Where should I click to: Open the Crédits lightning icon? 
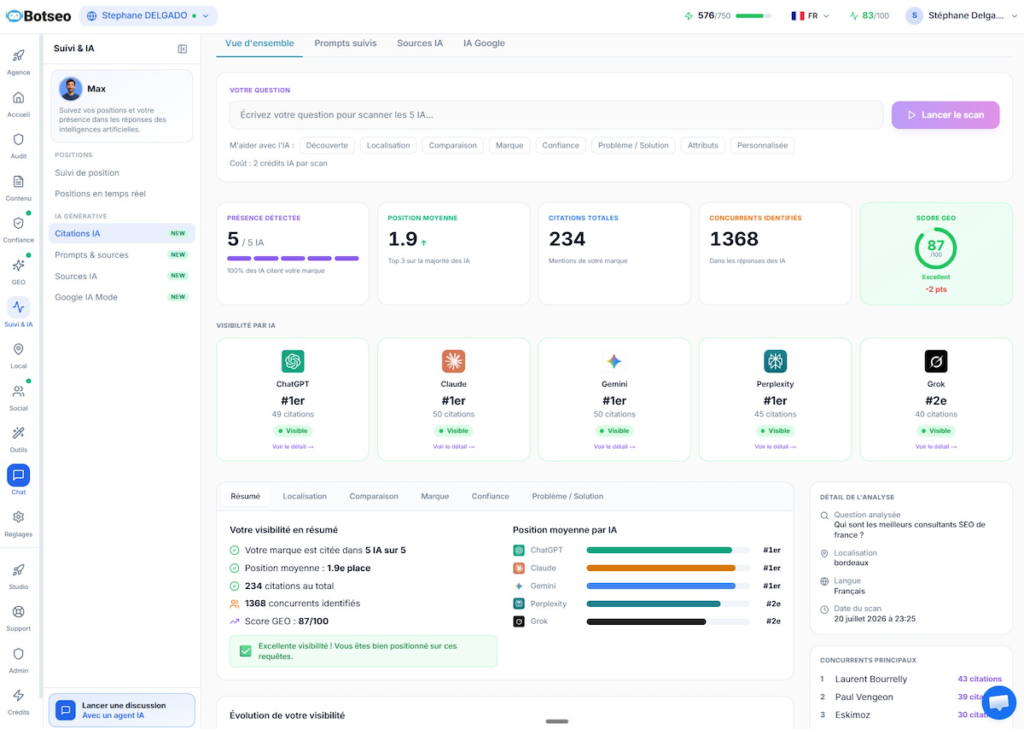tap(18, 696)
